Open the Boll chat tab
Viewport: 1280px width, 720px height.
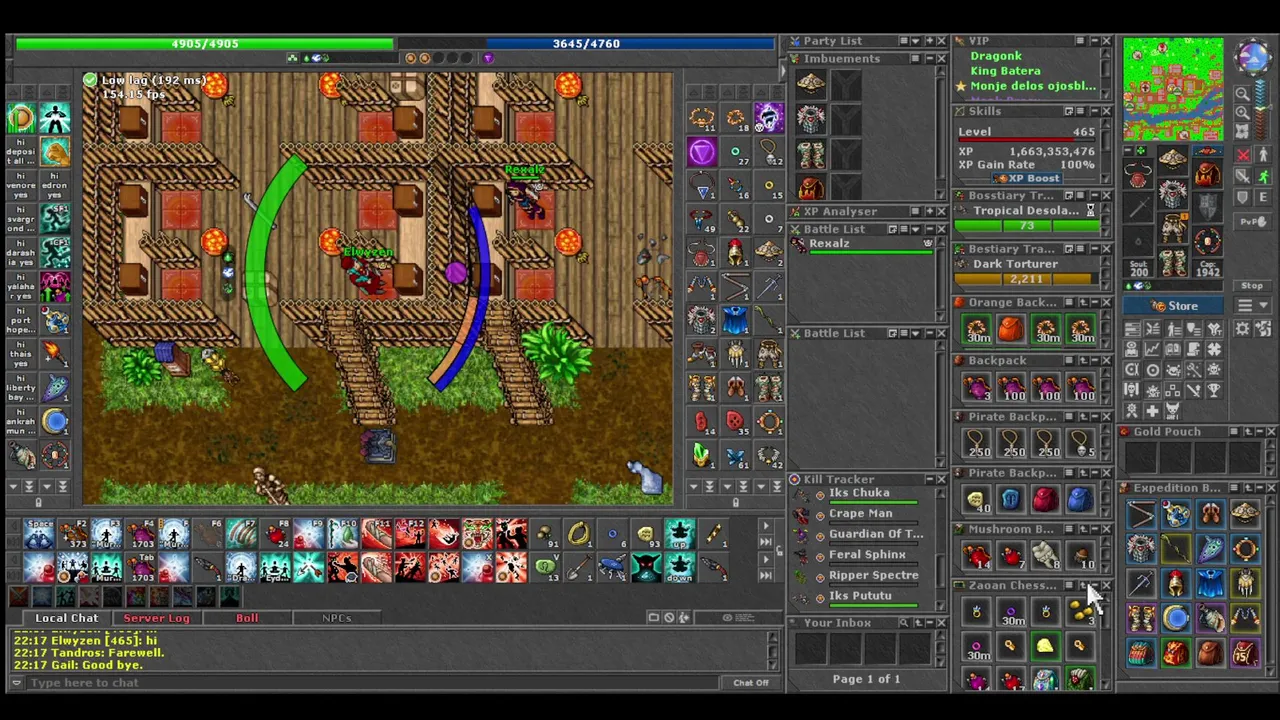[x=247, y=618]
